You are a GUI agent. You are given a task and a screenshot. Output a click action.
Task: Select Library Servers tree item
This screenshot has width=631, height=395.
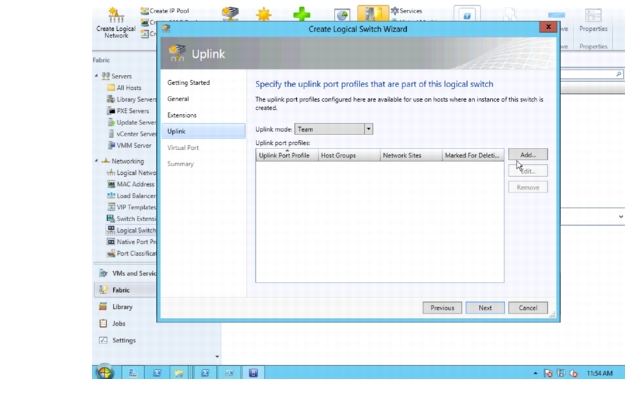tap(131, 99)
